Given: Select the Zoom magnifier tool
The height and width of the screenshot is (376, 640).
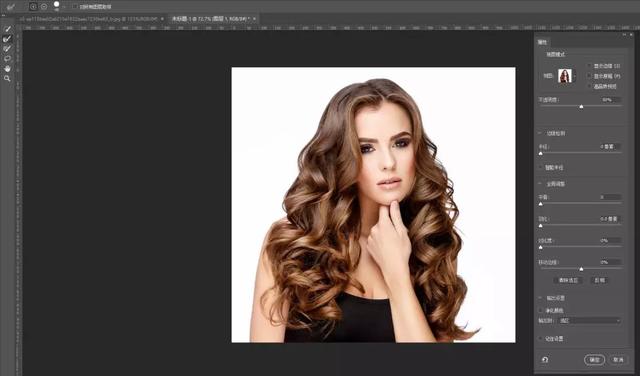Looking at the screenshot, I should (7, 78).
